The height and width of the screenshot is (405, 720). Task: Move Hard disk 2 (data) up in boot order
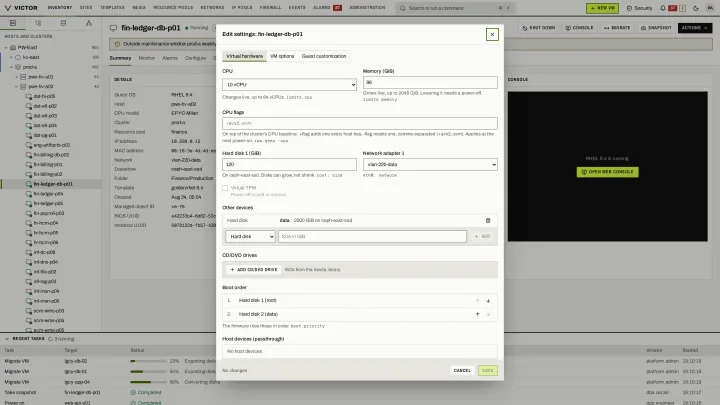[478, 315]
